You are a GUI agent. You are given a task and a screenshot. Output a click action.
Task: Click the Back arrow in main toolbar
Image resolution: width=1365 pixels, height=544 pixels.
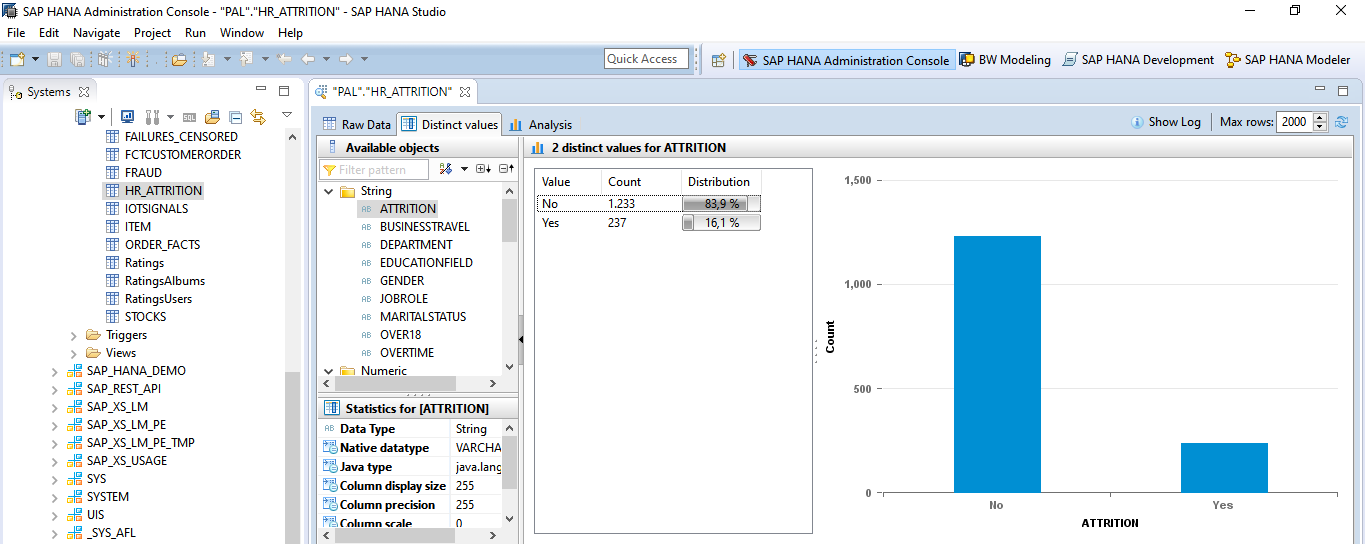click(x=310, y=60)
